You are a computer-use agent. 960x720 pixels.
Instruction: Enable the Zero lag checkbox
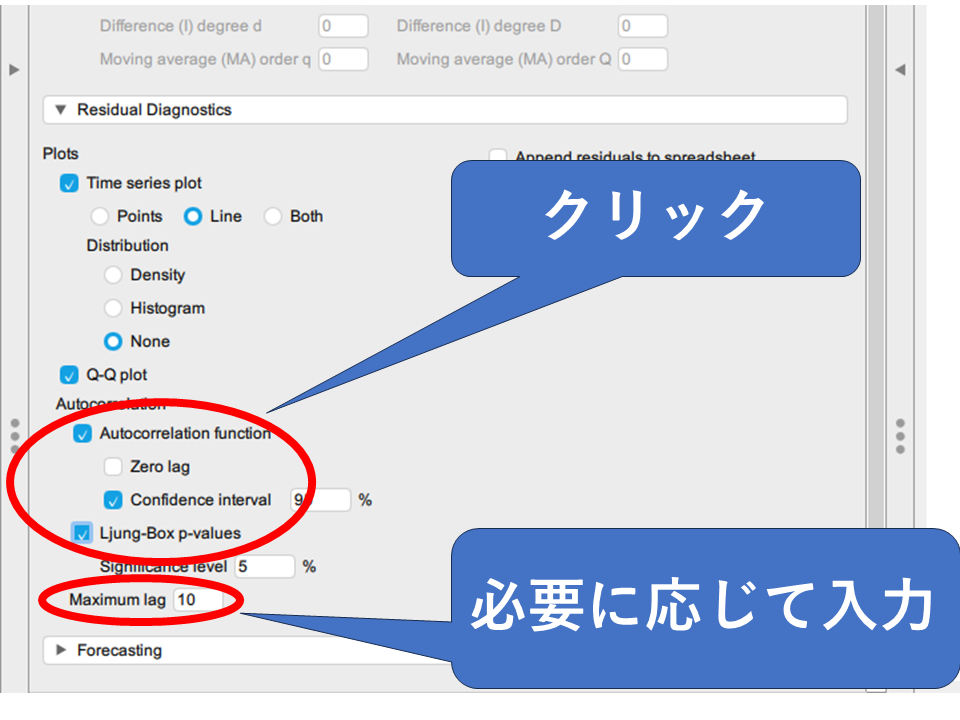click(113, 467)
